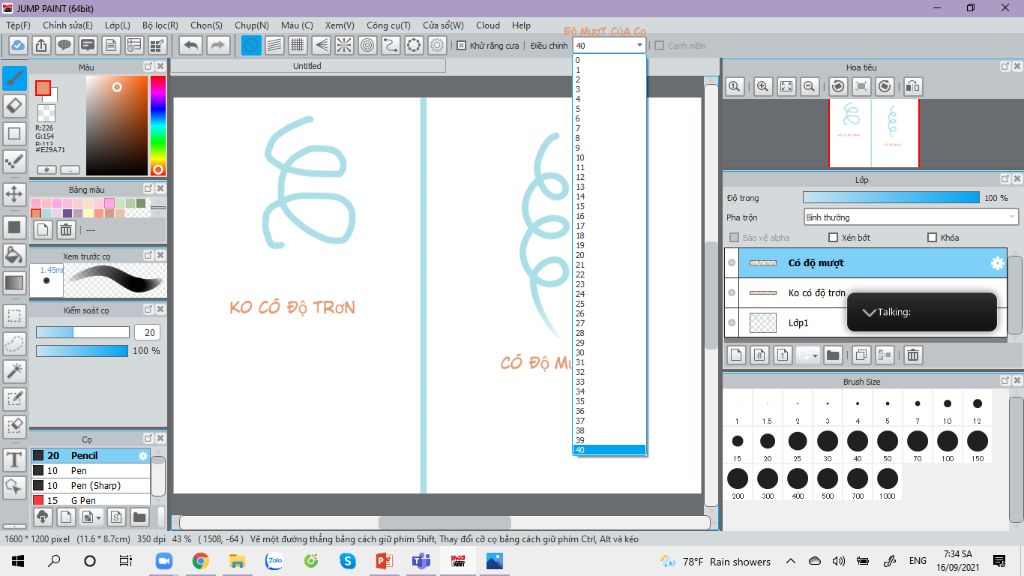Create a new layer in Lớp panel
Viewport: 1024px width, 576px height.
[x=736, y=355]
